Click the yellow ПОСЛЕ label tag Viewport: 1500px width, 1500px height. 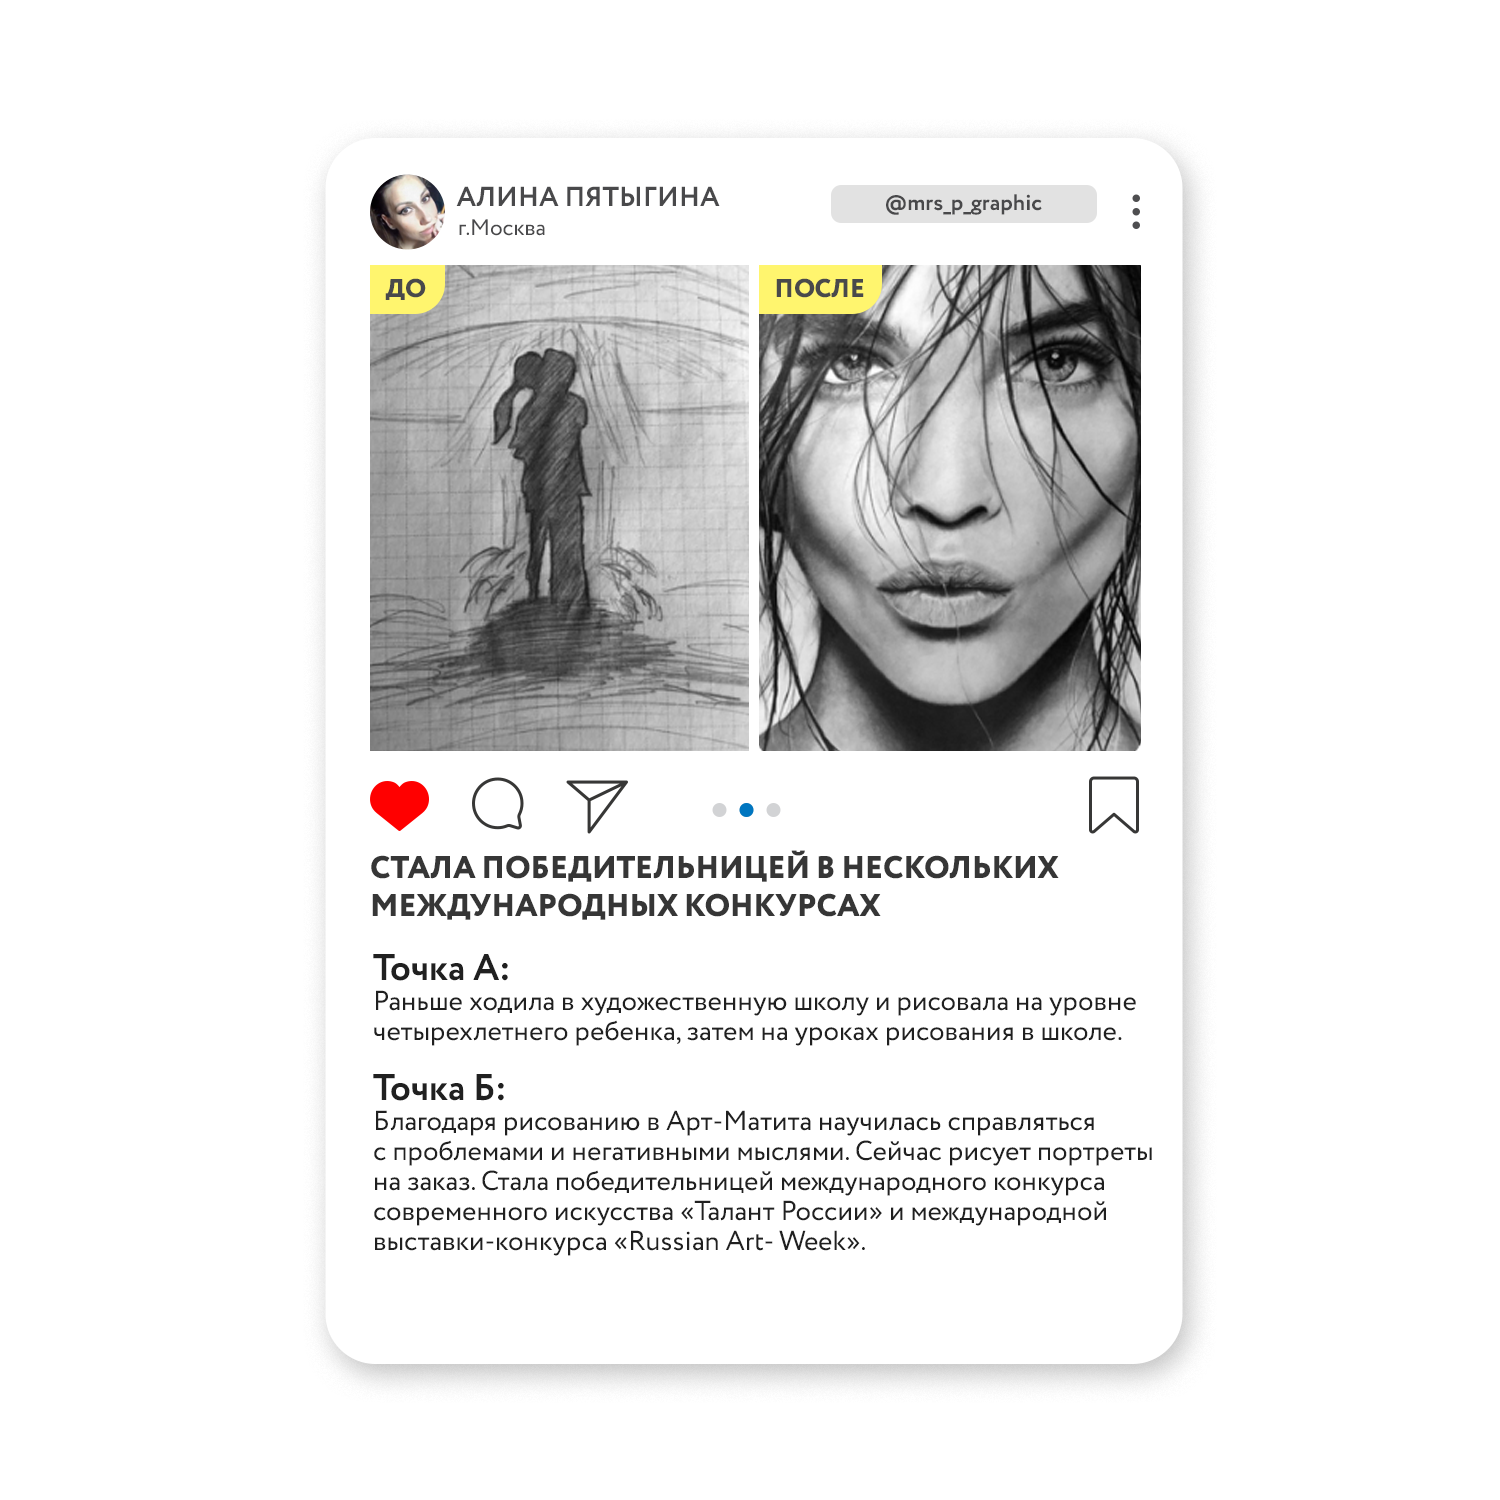[820, 289]
